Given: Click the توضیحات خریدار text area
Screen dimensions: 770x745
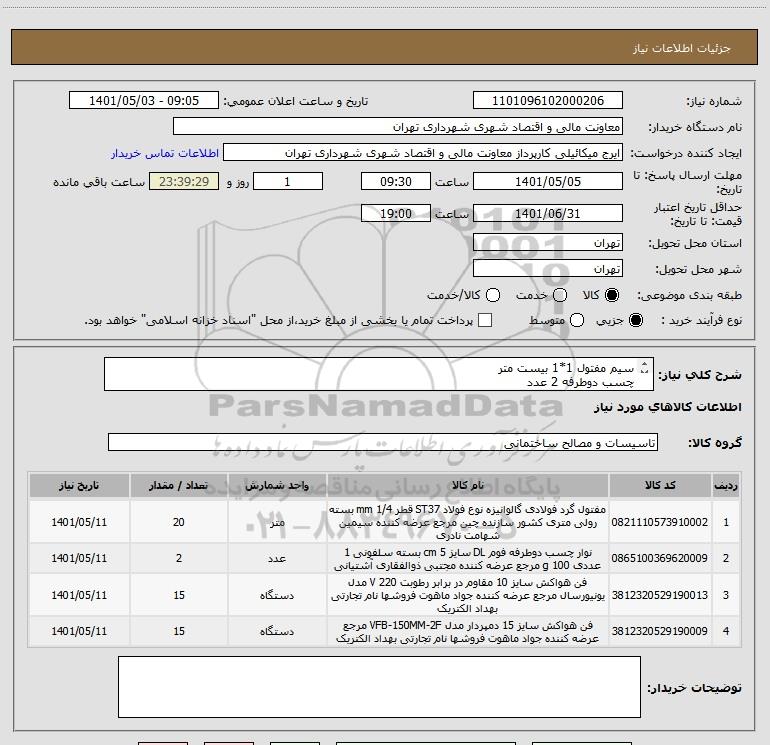Looking at the screenshot, I should click(379, 687).
